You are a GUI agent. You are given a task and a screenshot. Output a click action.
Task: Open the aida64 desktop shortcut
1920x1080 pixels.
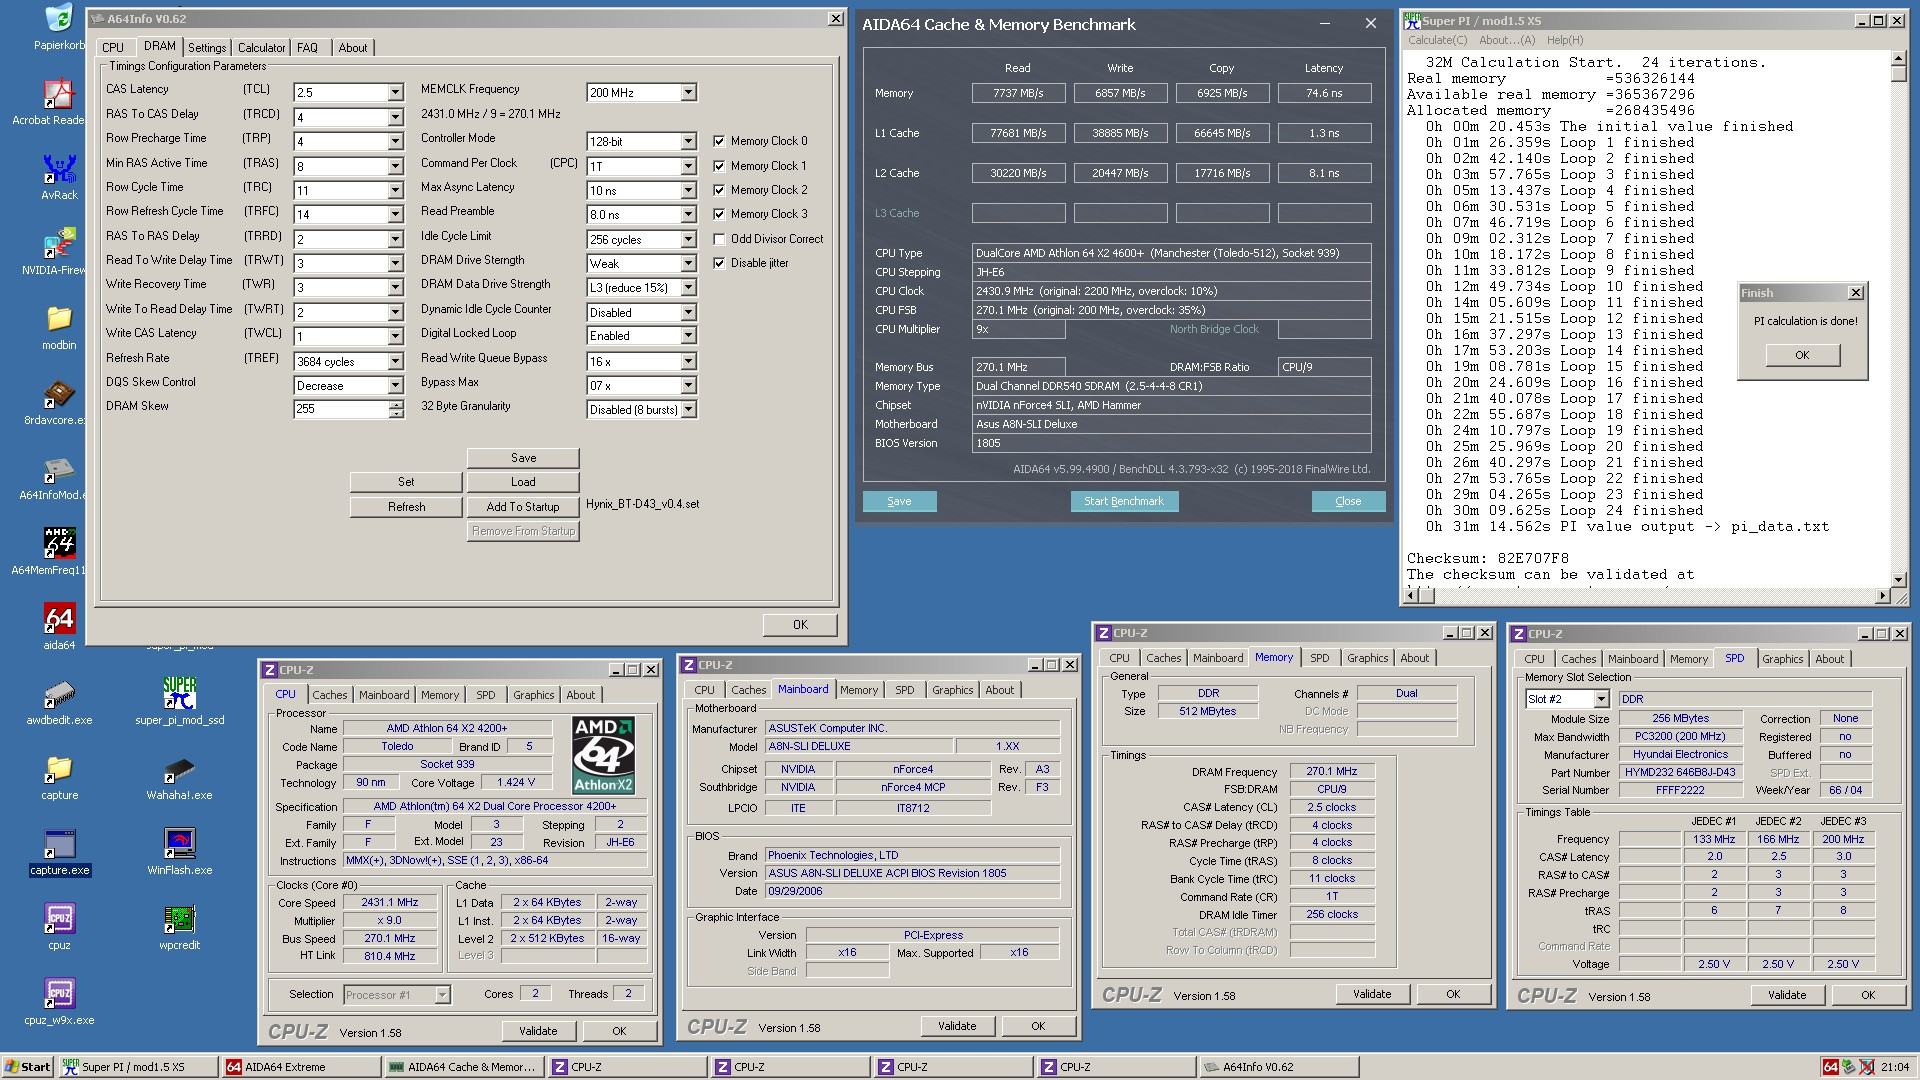(x=59, y=620)
